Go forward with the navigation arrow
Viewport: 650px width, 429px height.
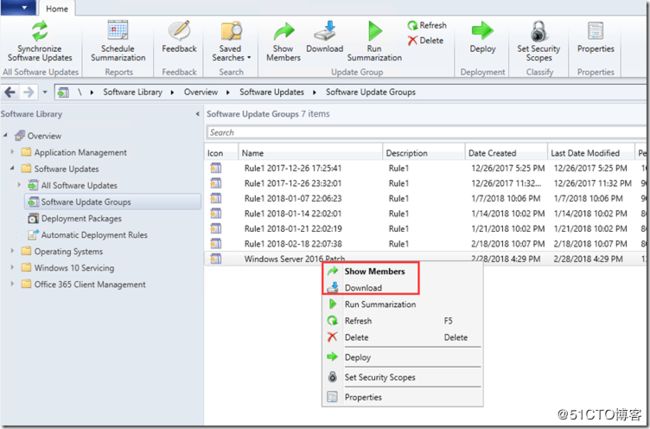(x=29, y=92)
